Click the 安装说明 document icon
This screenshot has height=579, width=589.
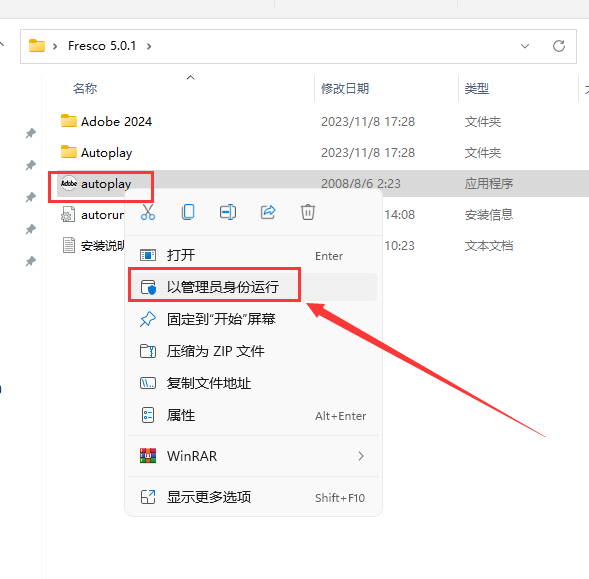click(69, 245)
